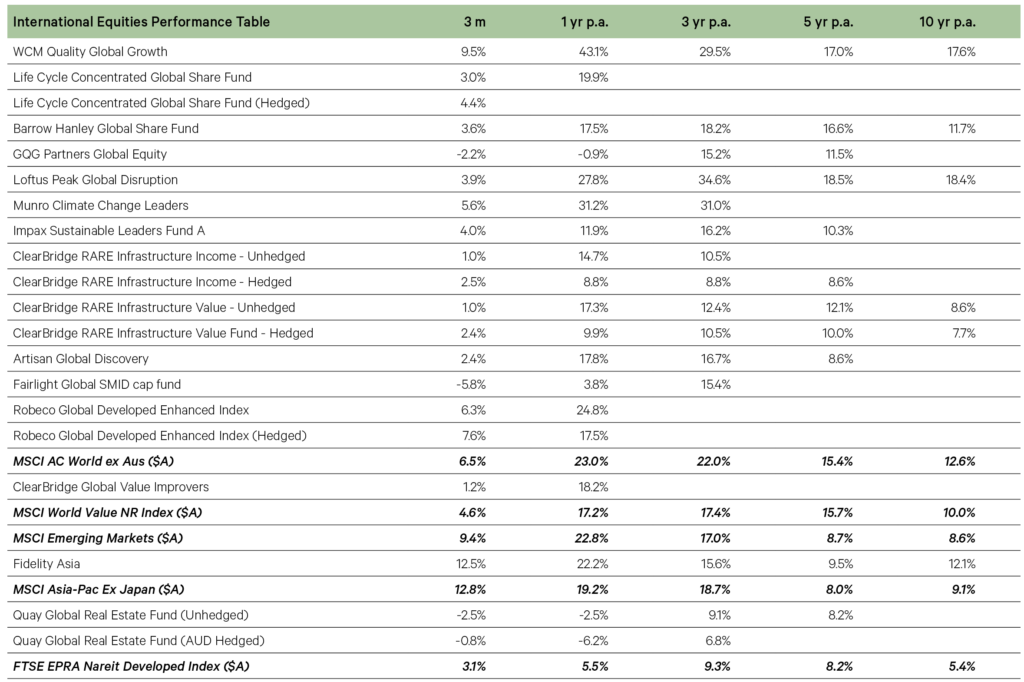1024x682 pixels.
Task: Select ClearBridge Global Value Improvers fund name
Action: (x=111, y=487)
